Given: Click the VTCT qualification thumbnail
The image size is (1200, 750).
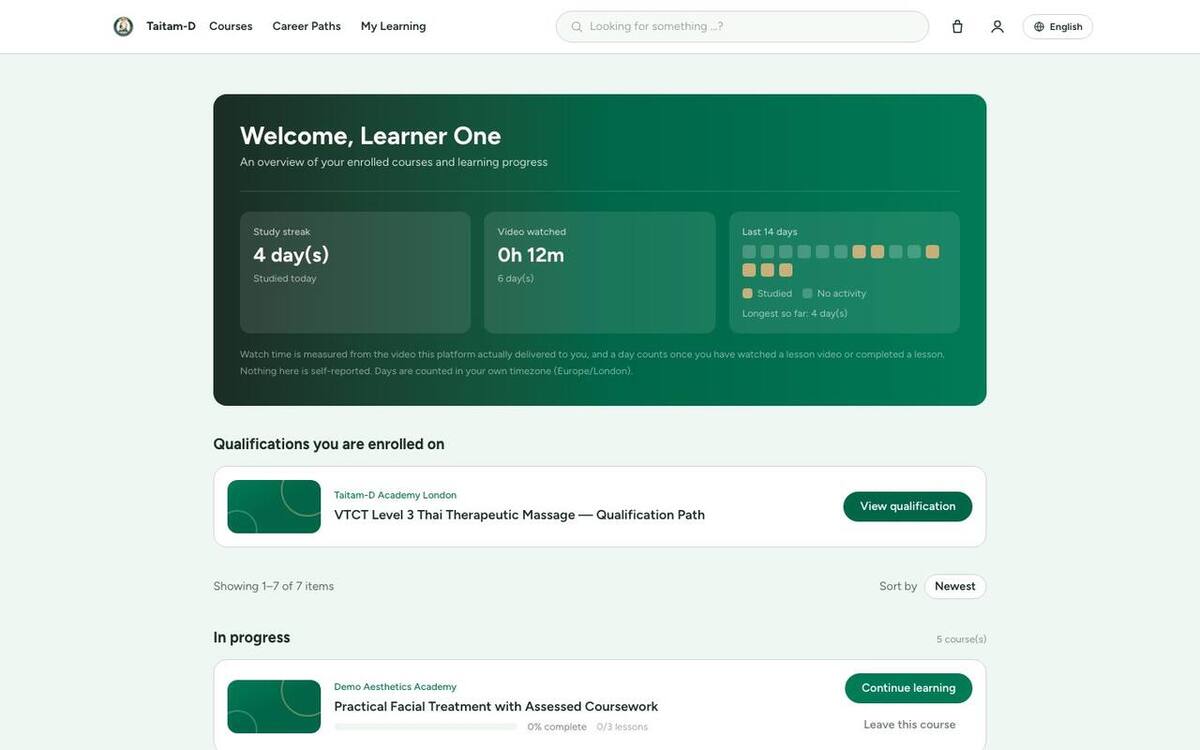Looking at the screenshot, I should click(x=274, y=507).
